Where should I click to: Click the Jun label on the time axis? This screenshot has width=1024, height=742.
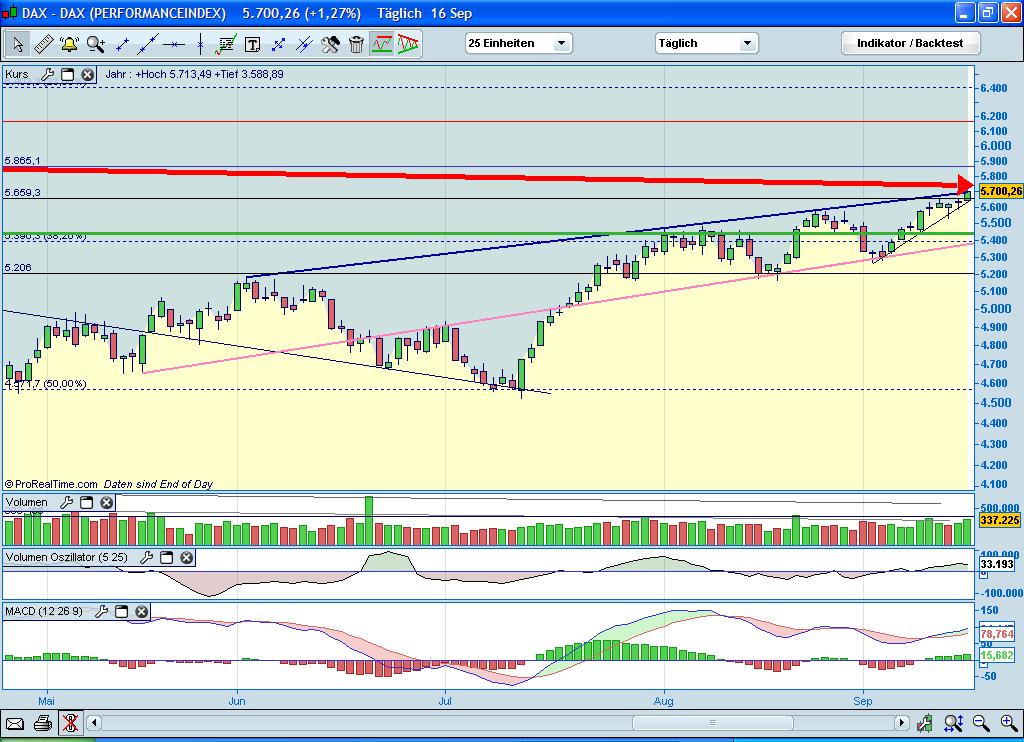[x=236, y=701]
